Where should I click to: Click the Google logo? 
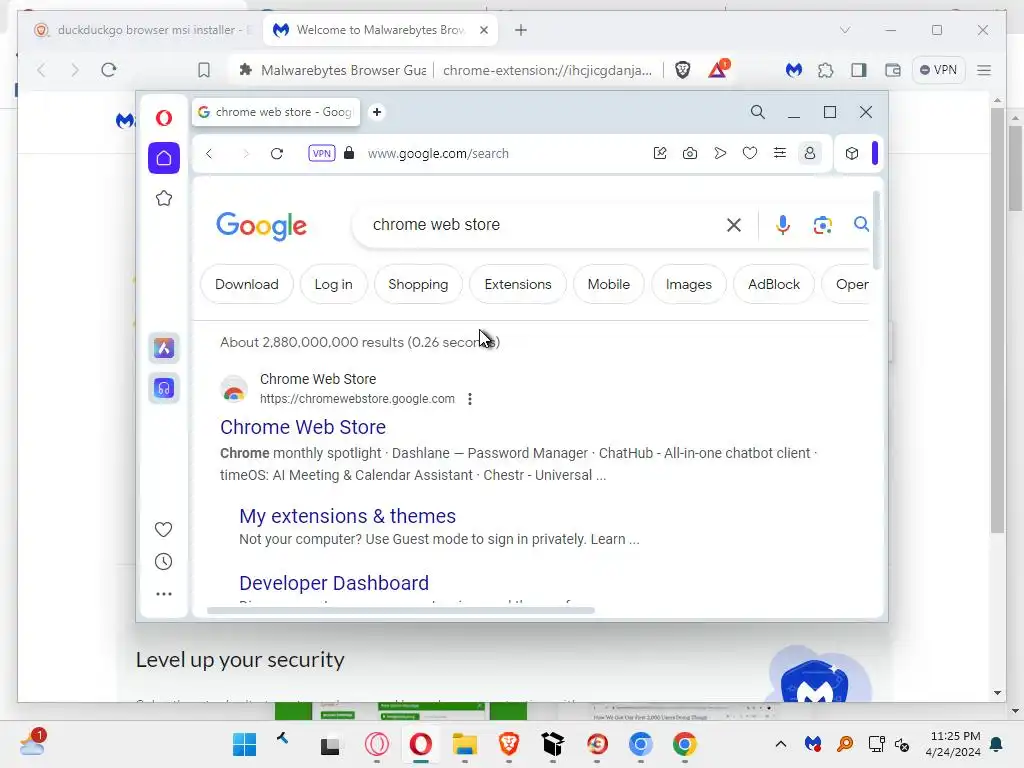pos(261,227)
